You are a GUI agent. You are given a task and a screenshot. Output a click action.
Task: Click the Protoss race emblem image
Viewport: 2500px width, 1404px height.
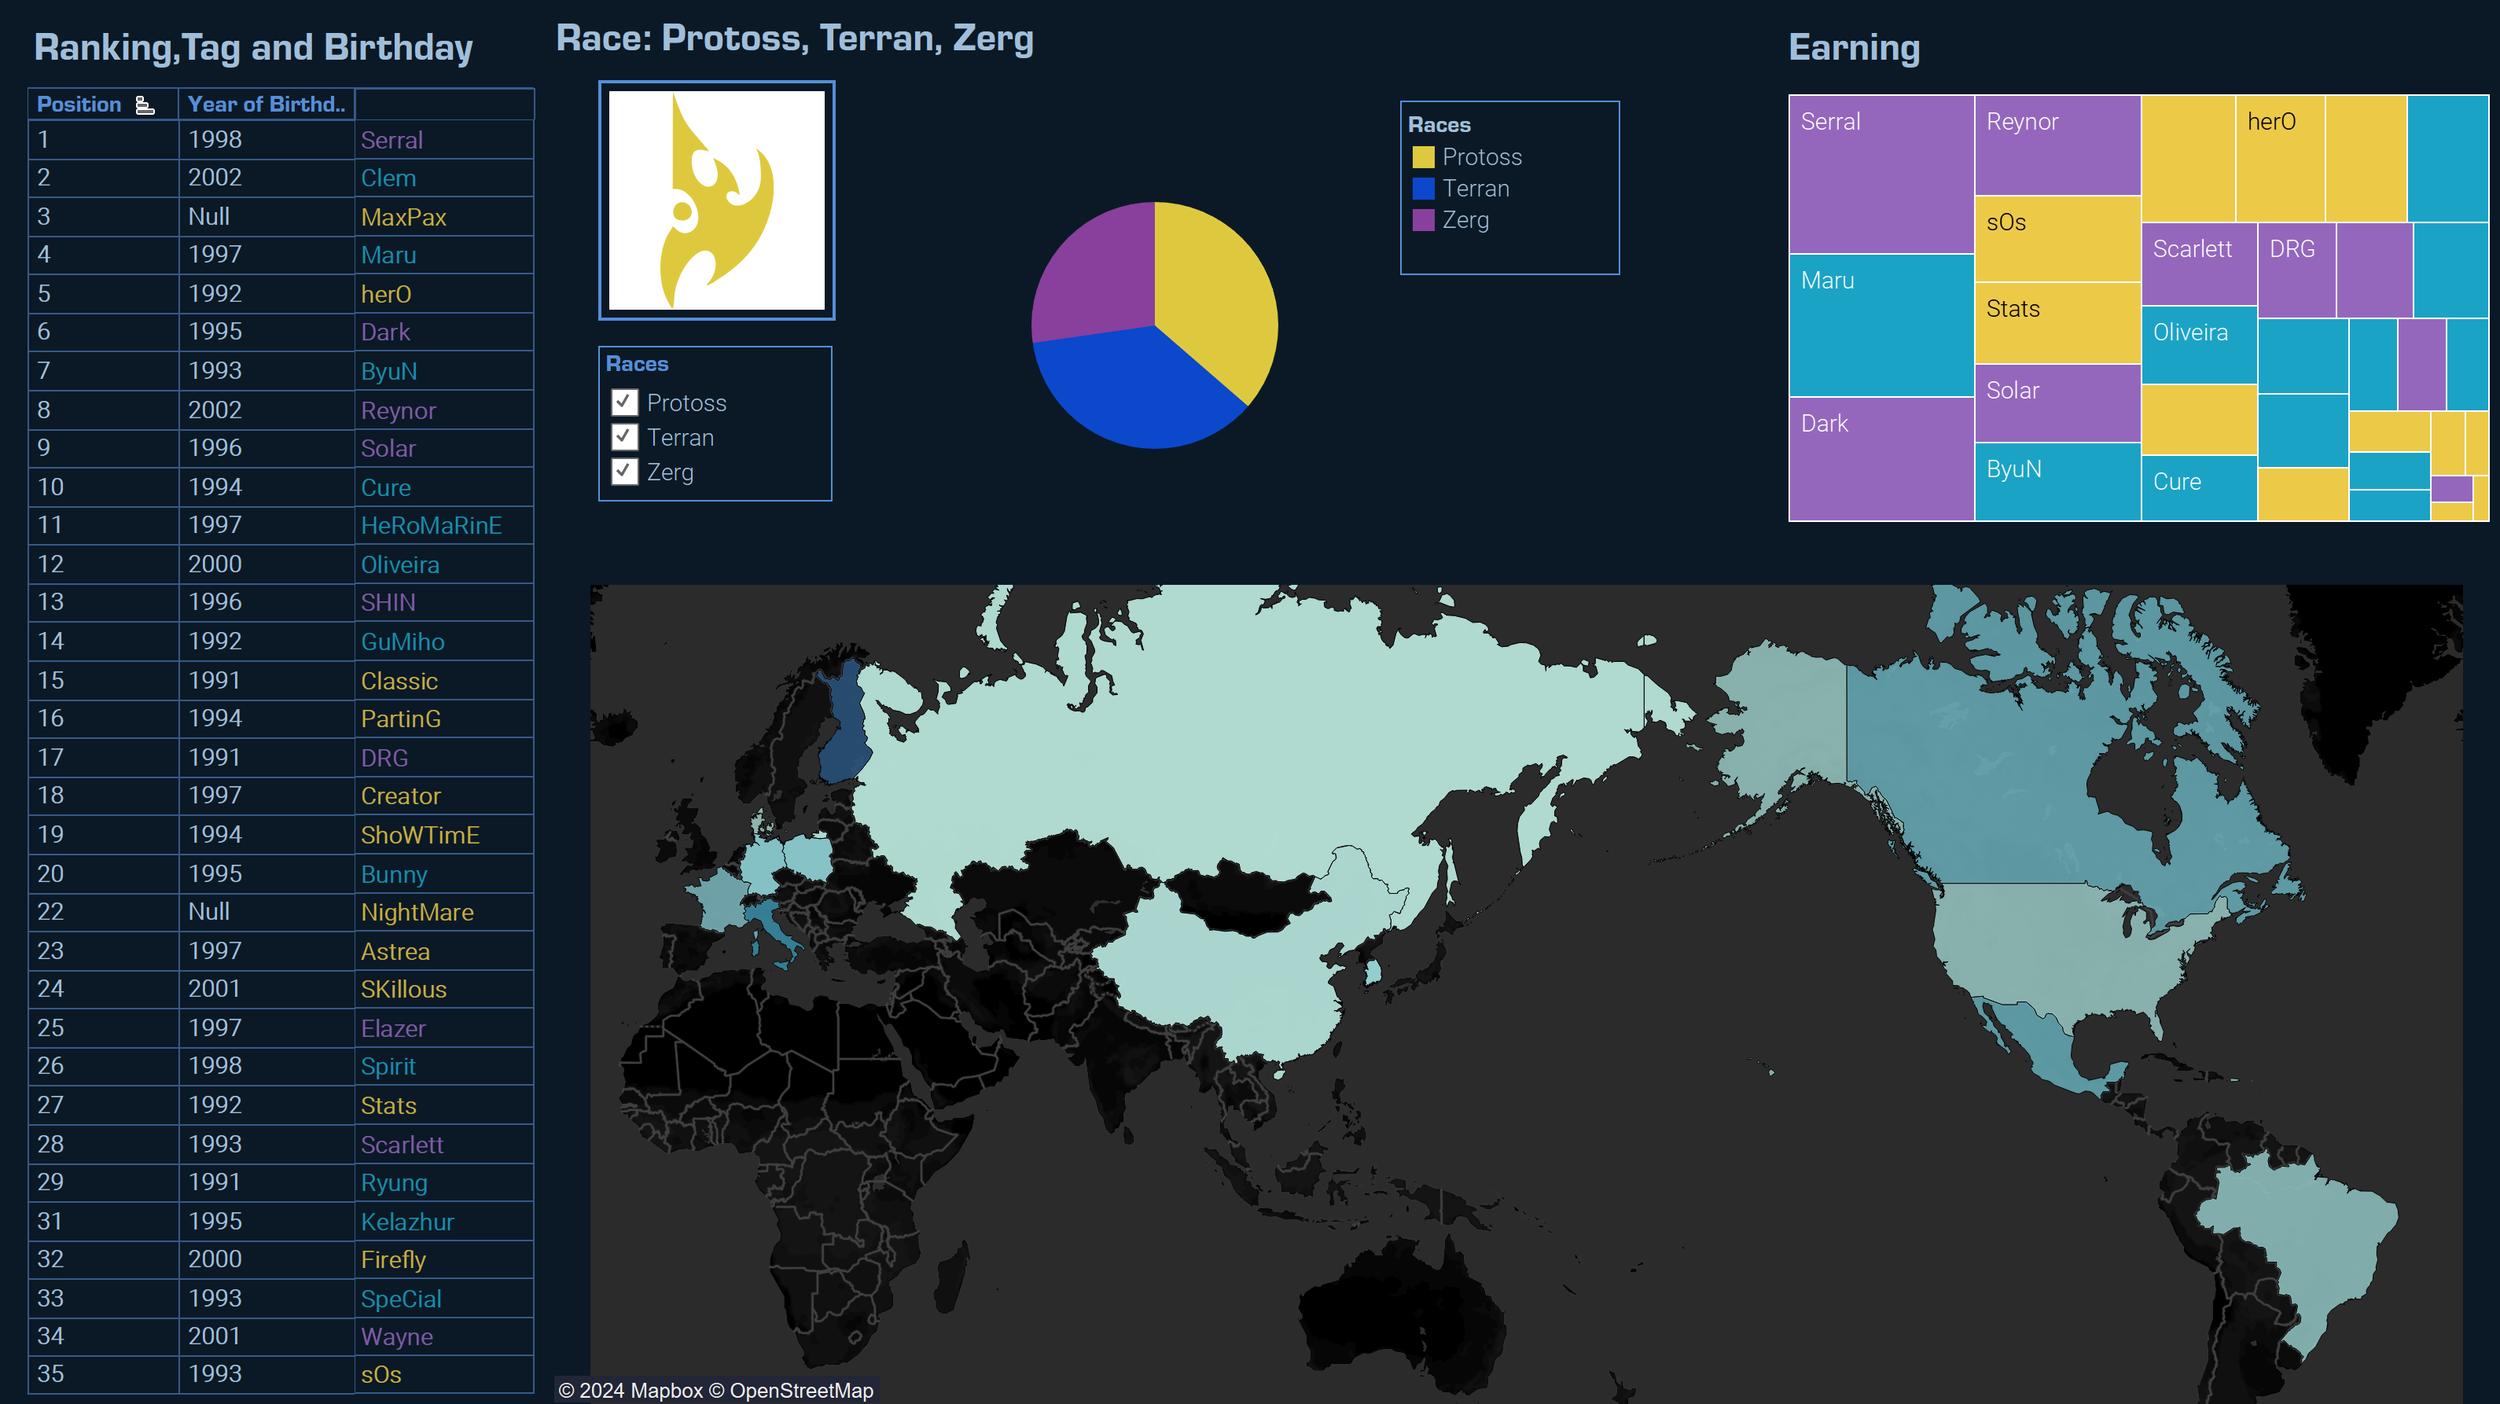[717, 201]
